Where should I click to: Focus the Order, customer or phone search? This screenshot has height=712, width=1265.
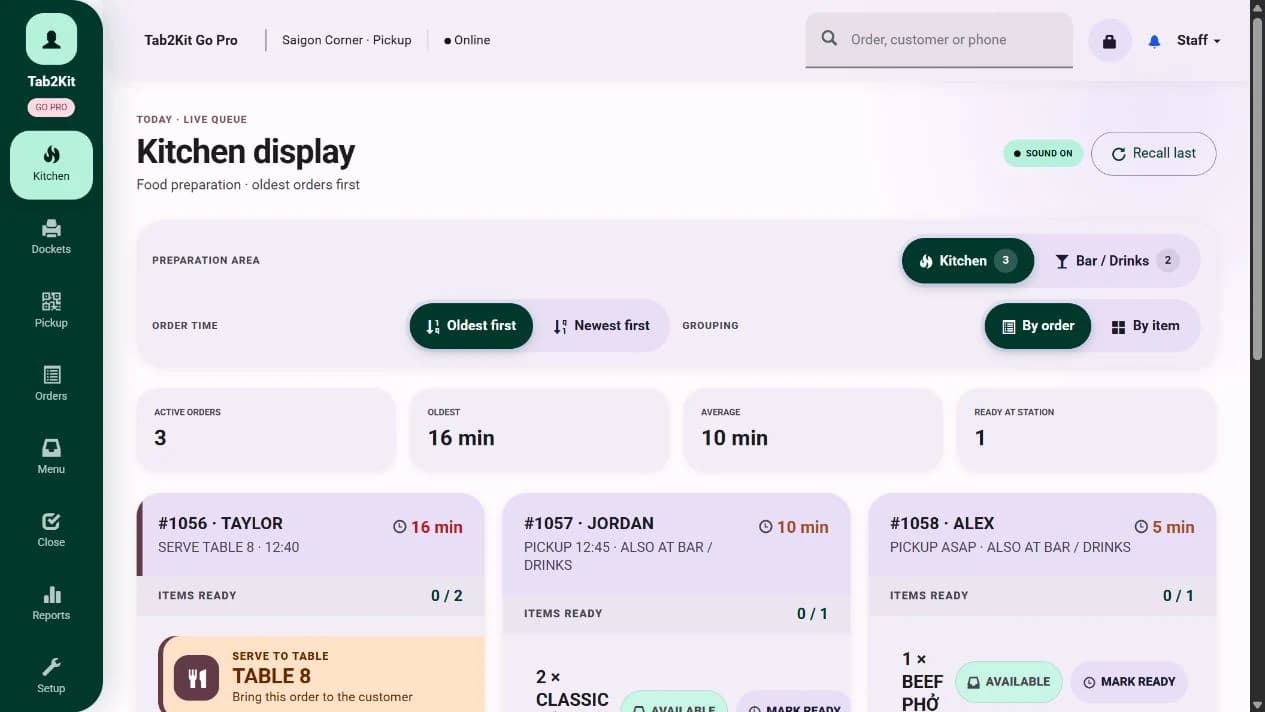[x=939, y=40]
